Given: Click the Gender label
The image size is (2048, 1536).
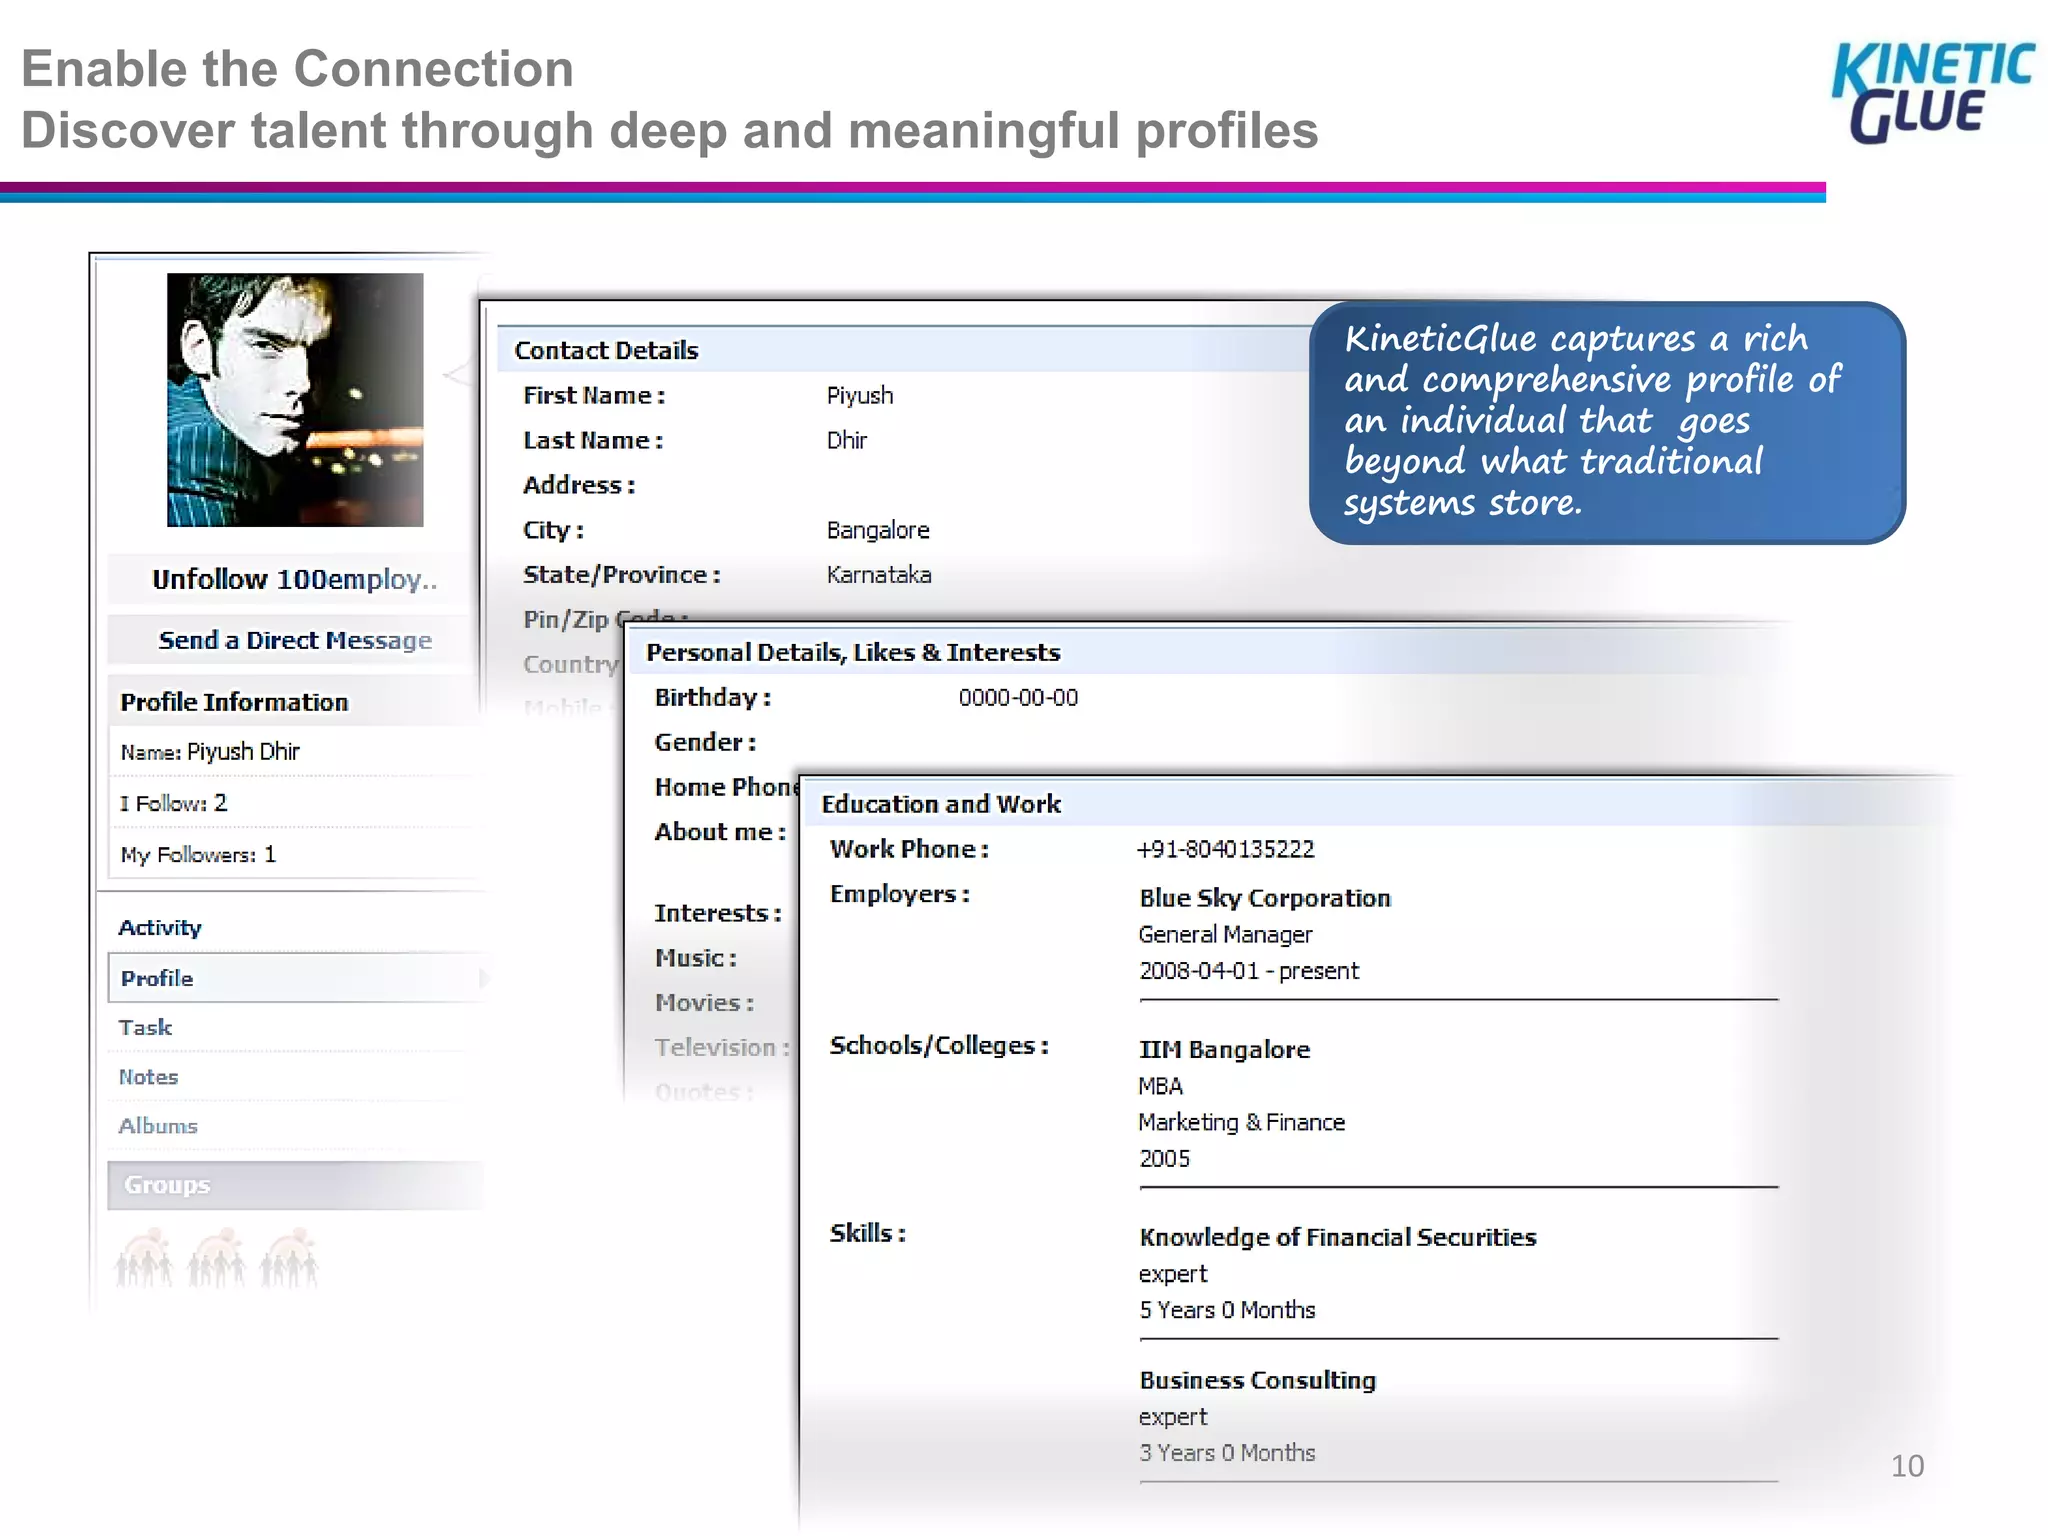Looking at the screenshot, I should [x=705, y=742].
